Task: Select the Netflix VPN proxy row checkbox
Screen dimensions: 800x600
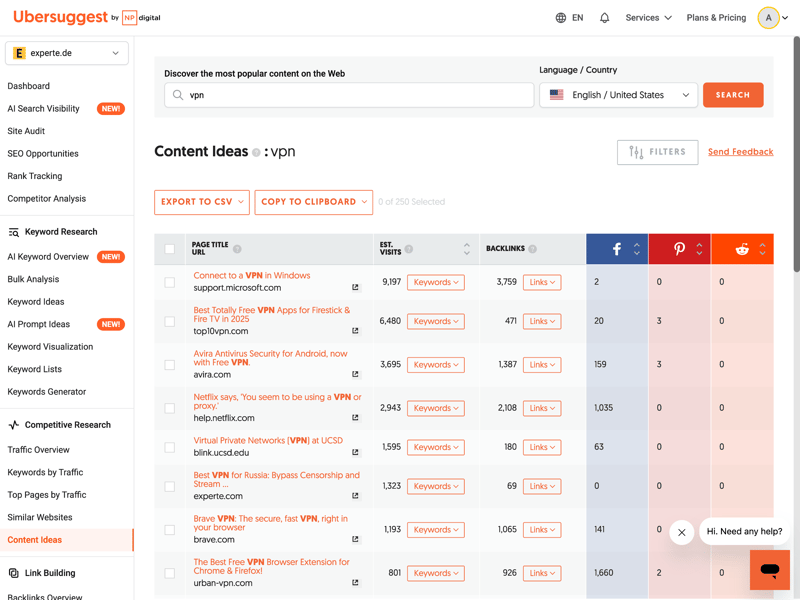Action: 170,408
